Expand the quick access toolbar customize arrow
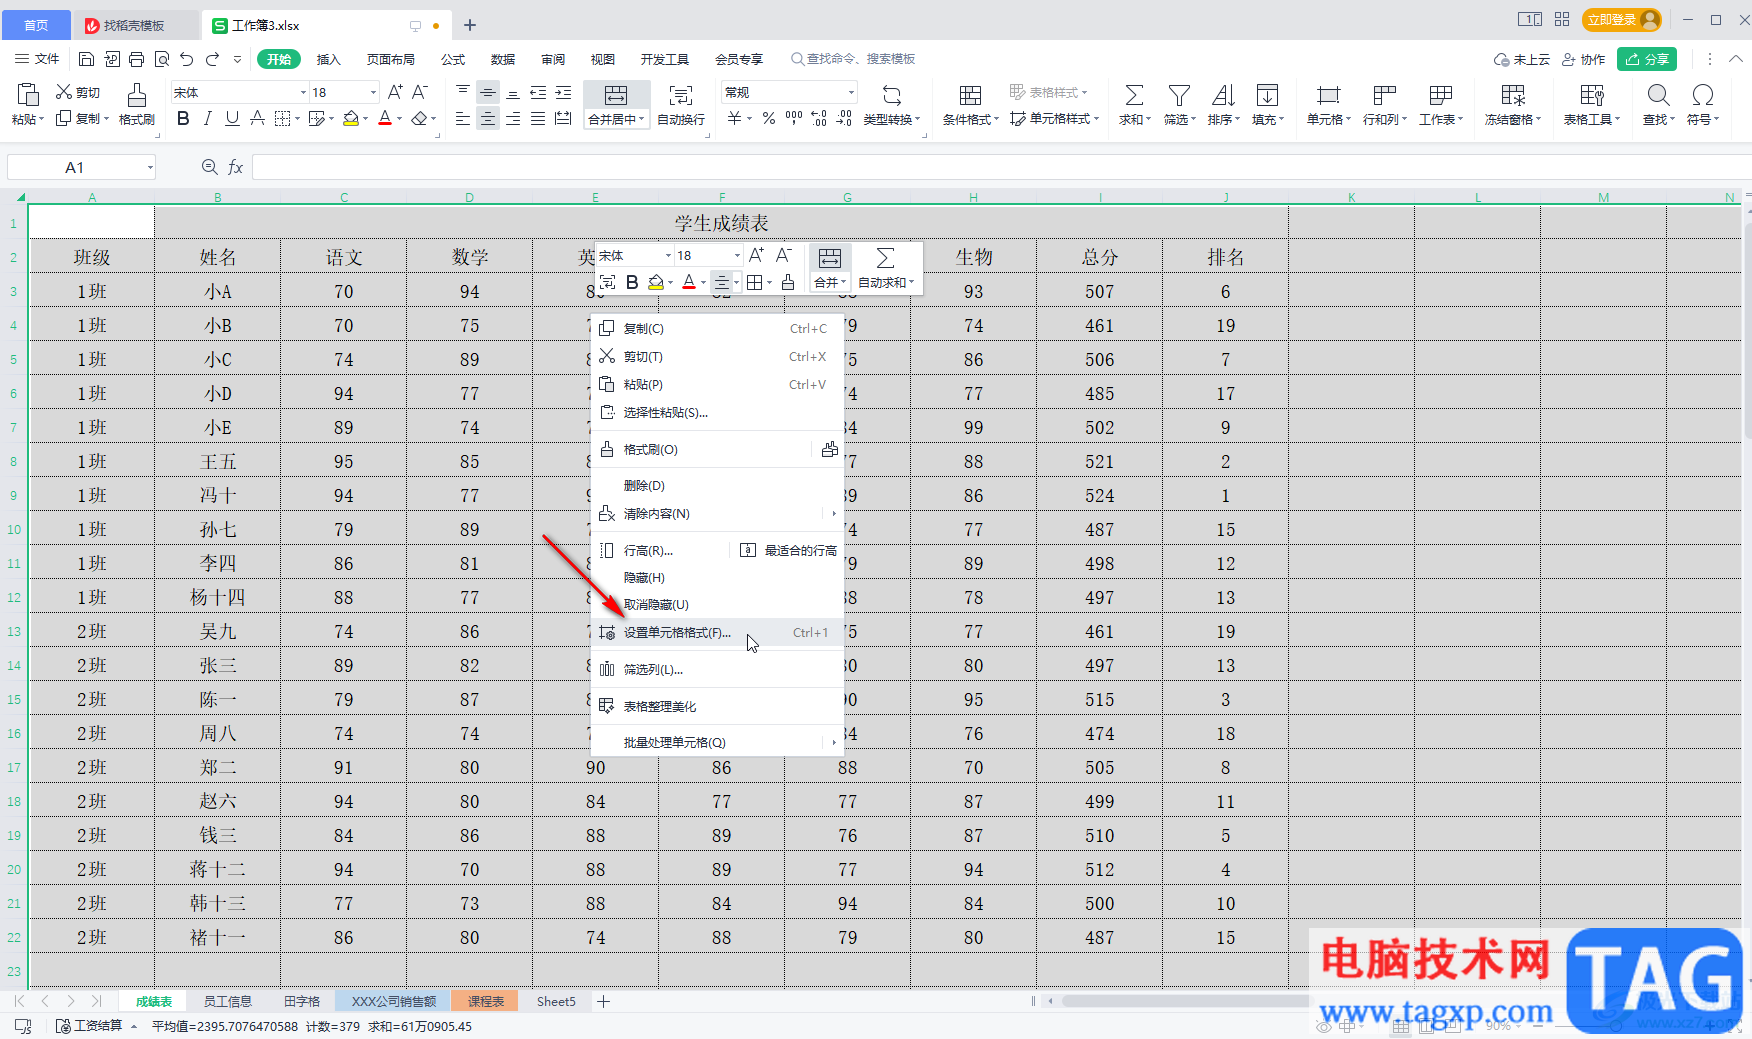1752x1039 pixels. (237, 59)
